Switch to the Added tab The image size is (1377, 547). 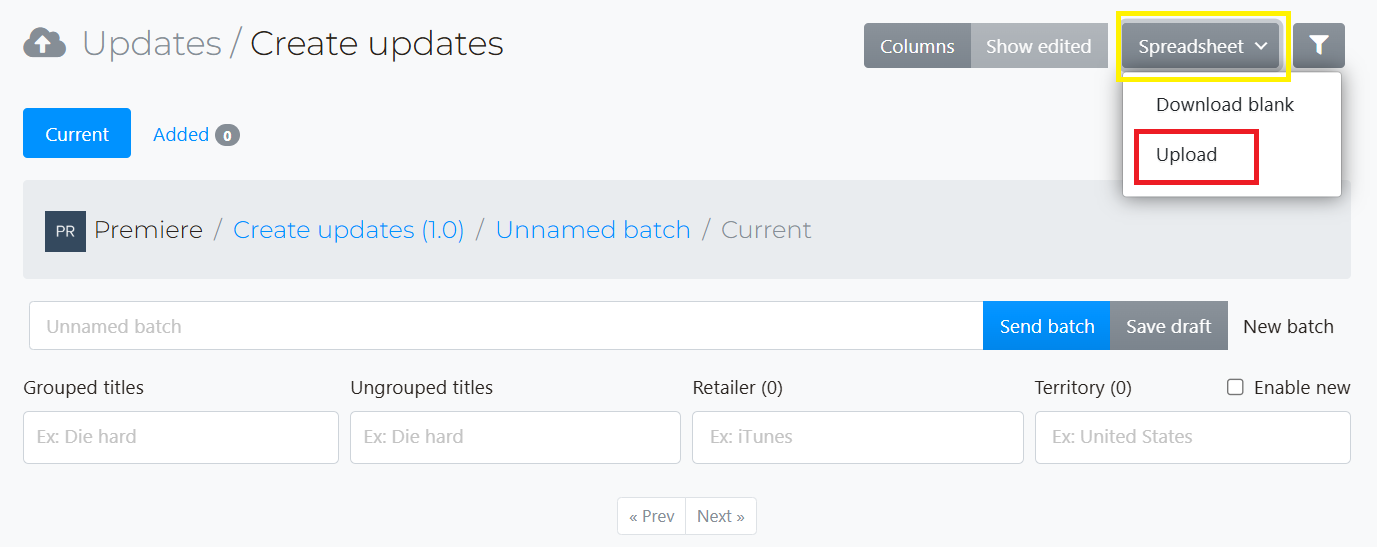pos(181,135)
